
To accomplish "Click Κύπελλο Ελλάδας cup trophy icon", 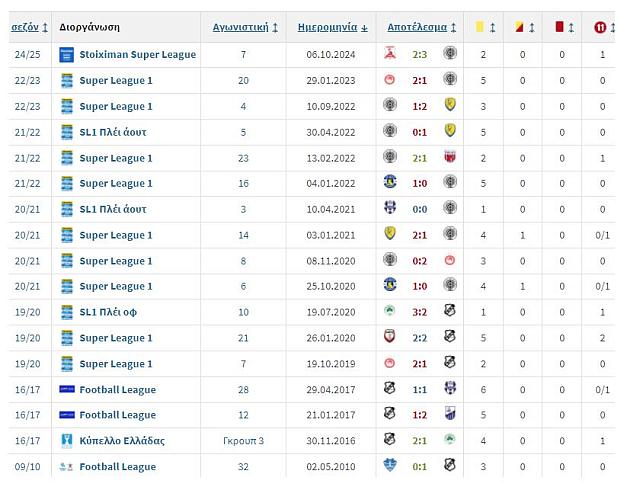I will tap(66, 441).
